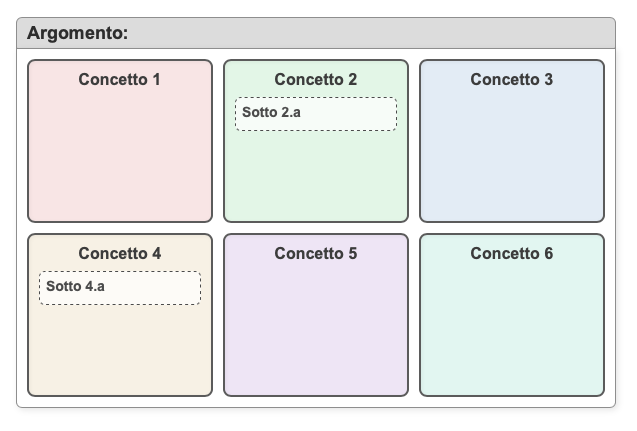This screenshot has height=431, width=637.
Task: Select the Concetto 4 title
Action: (119, 253)
